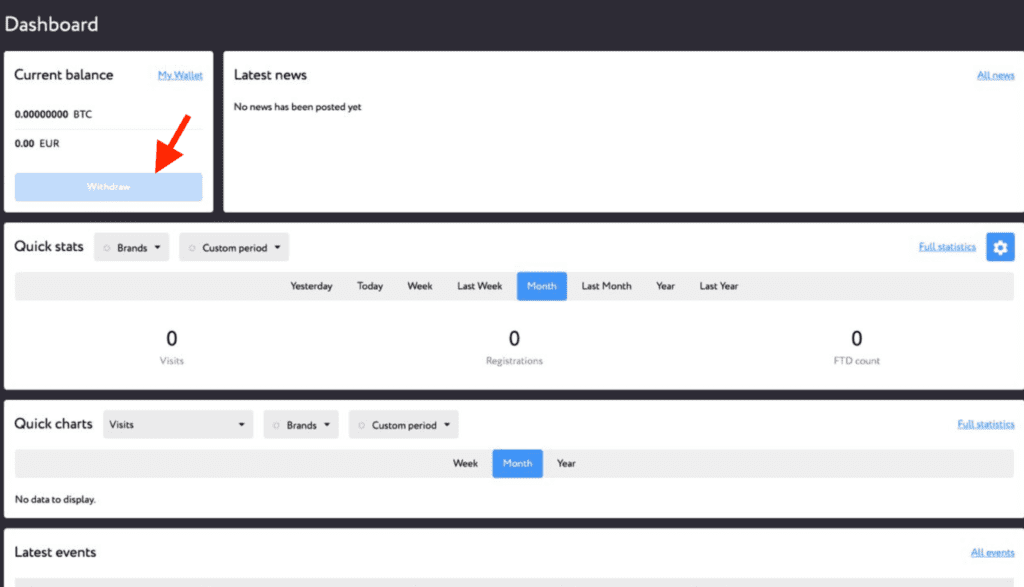View All events
The width and height of the screenshot is (1024, 587).
click(992, 552)
